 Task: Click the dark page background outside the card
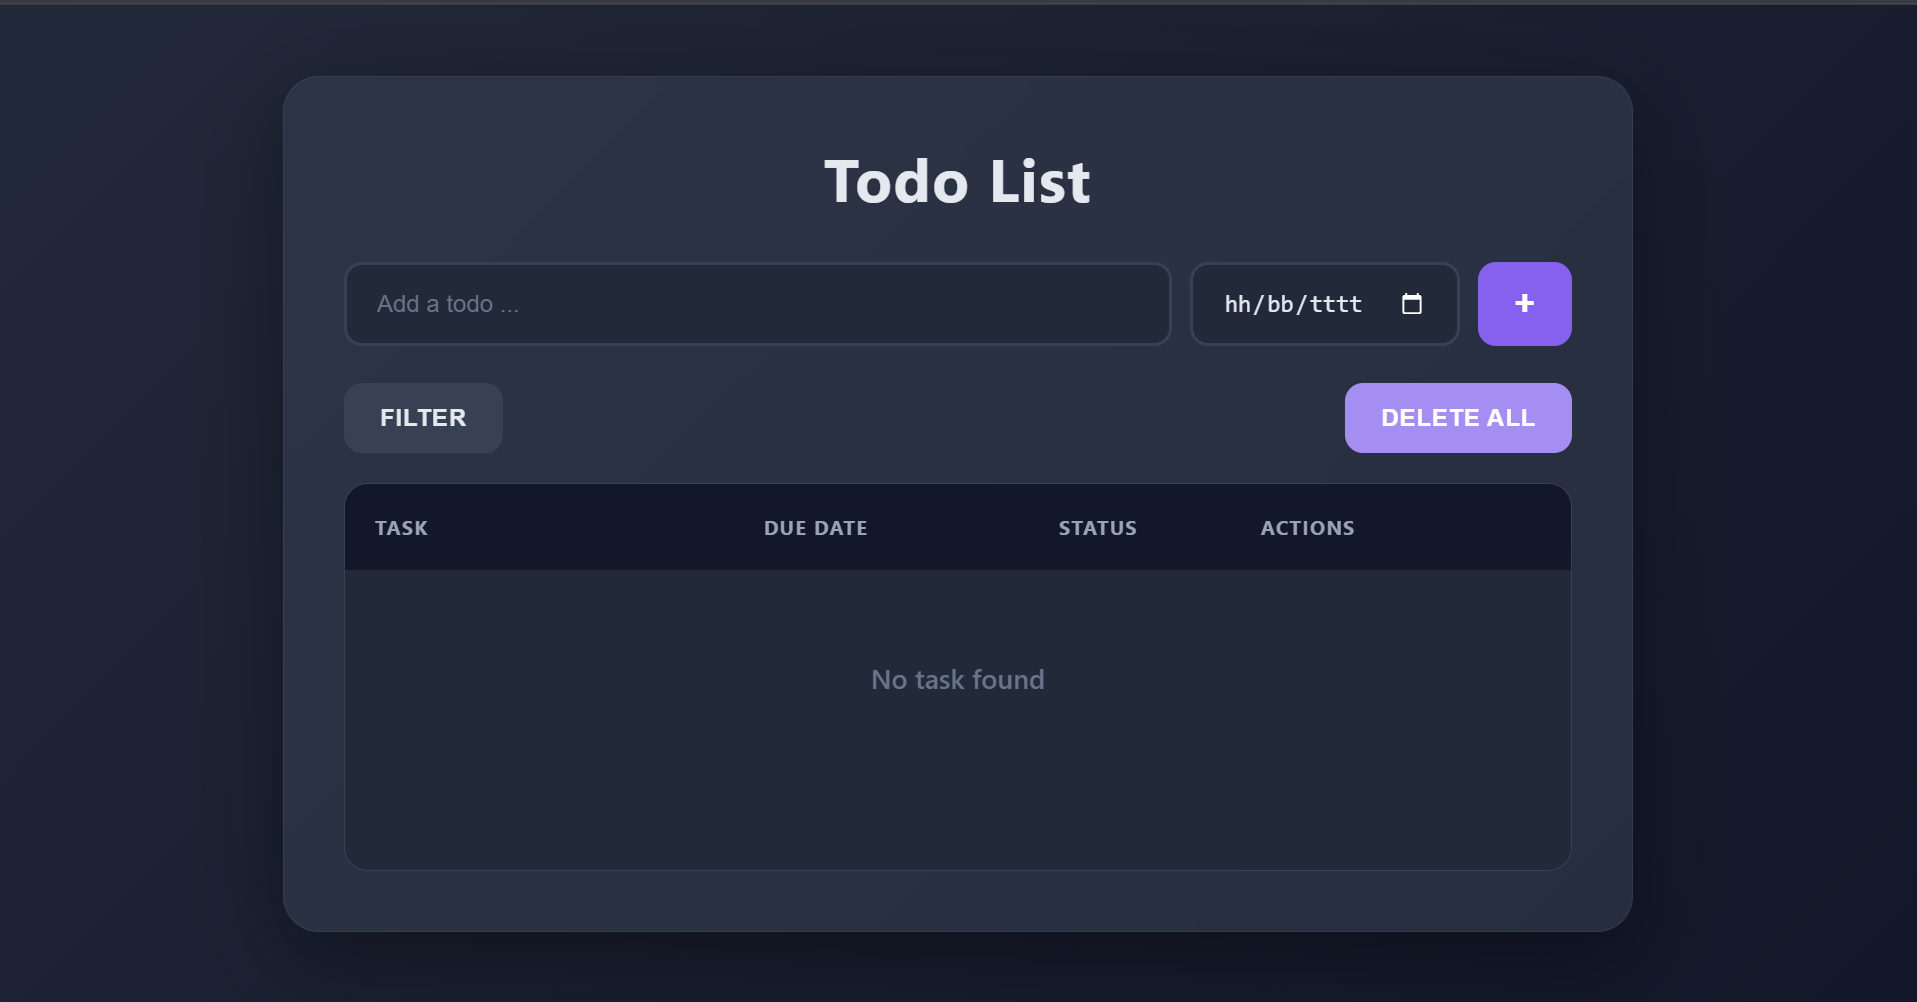tap(140, 500)
